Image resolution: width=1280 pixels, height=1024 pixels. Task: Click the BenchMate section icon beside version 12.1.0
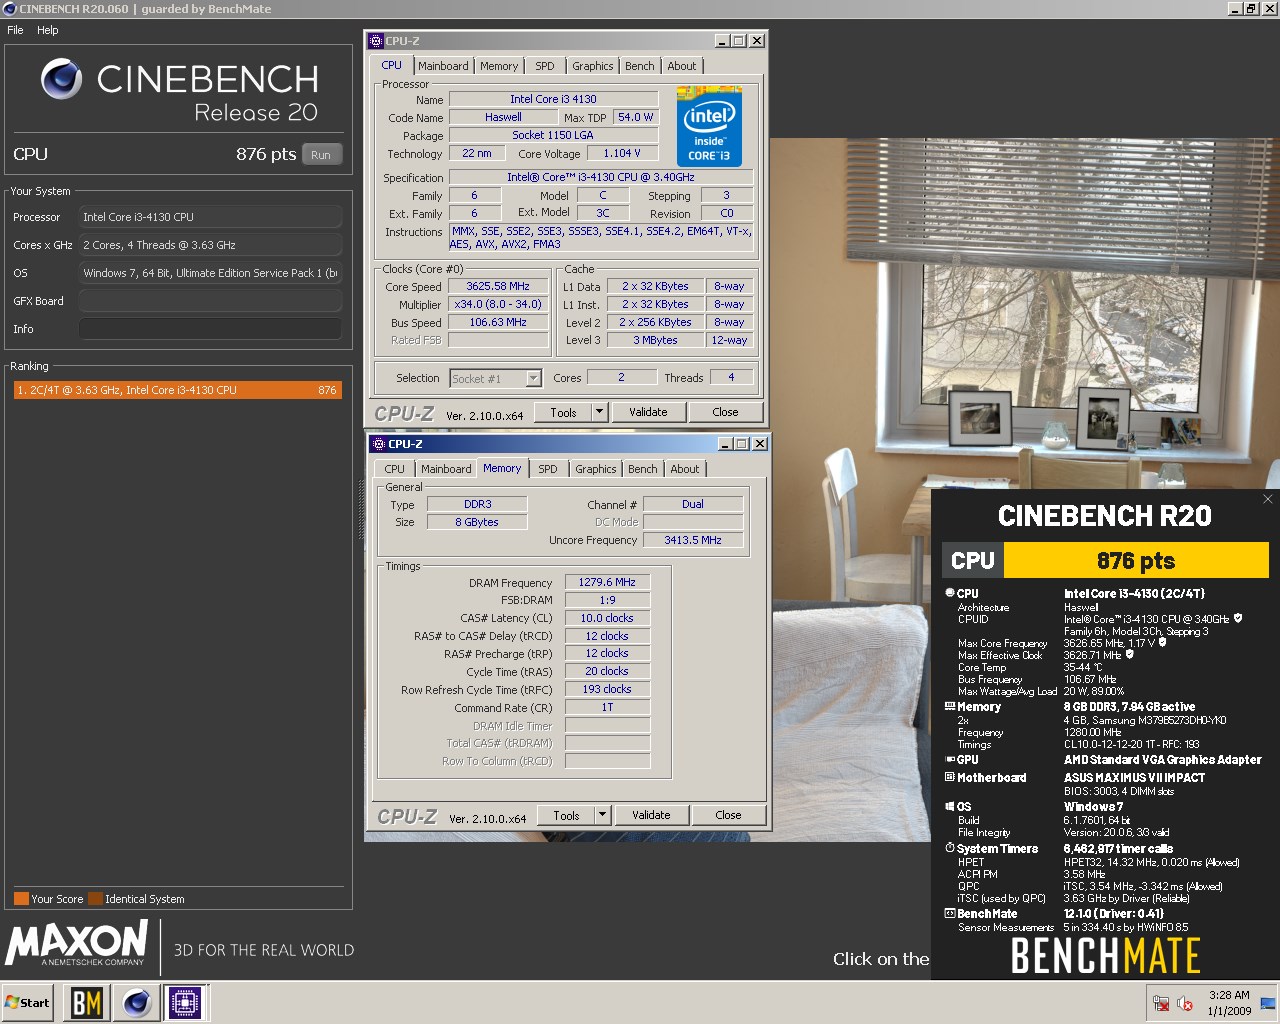coord(950,913)
